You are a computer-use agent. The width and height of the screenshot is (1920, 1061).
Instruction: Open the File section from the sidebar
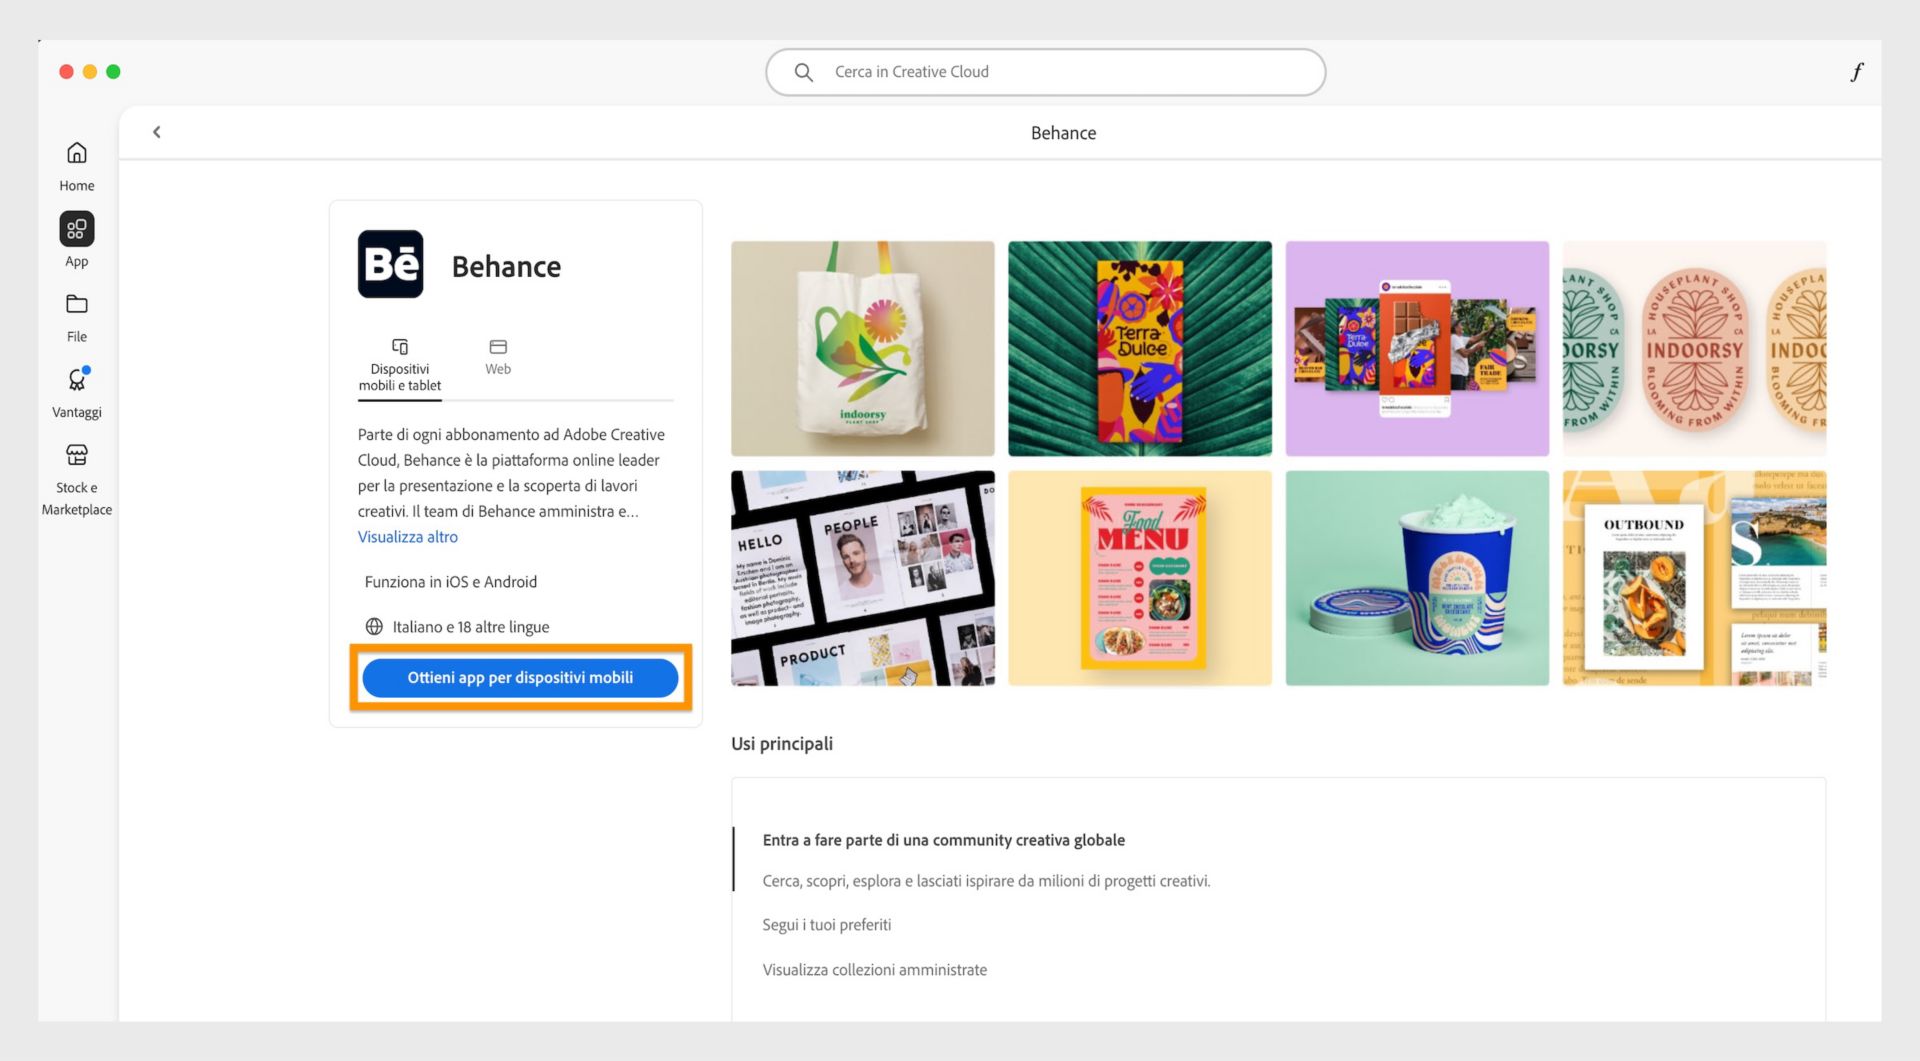pyautogui.click(x=76, y=304)
